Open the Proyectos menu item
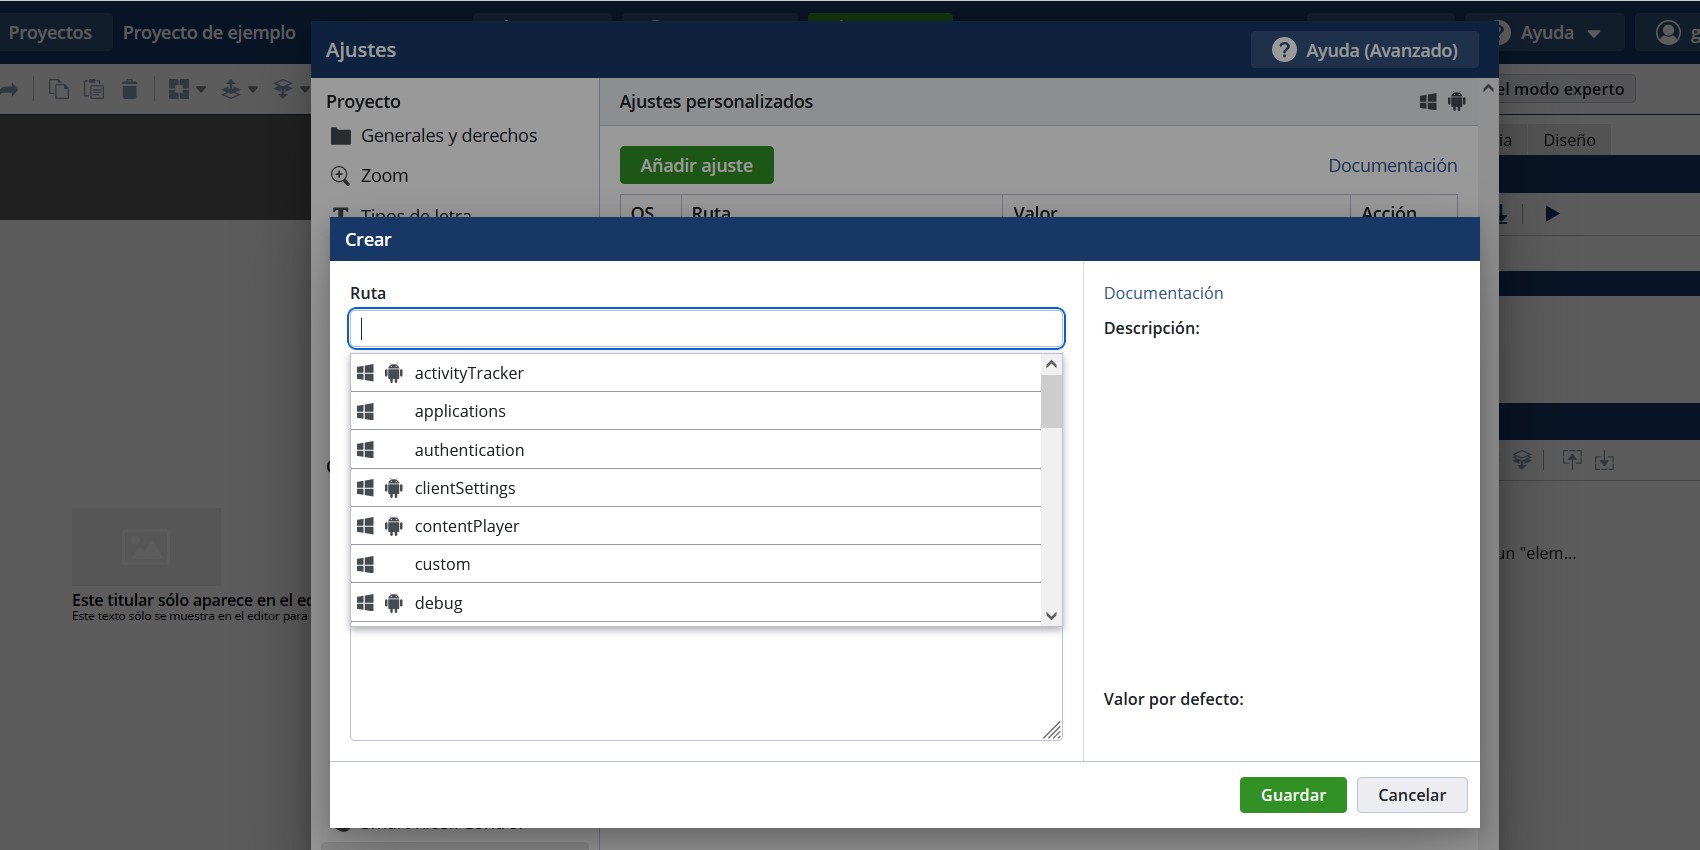 coord(50,32)
